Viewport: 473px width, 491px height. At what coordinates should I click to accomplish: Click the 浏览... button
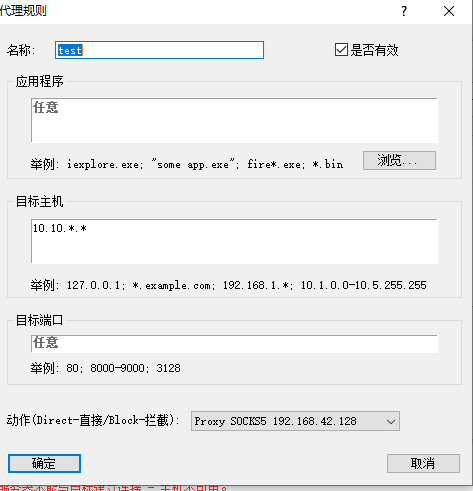click(x=399, y=160)
